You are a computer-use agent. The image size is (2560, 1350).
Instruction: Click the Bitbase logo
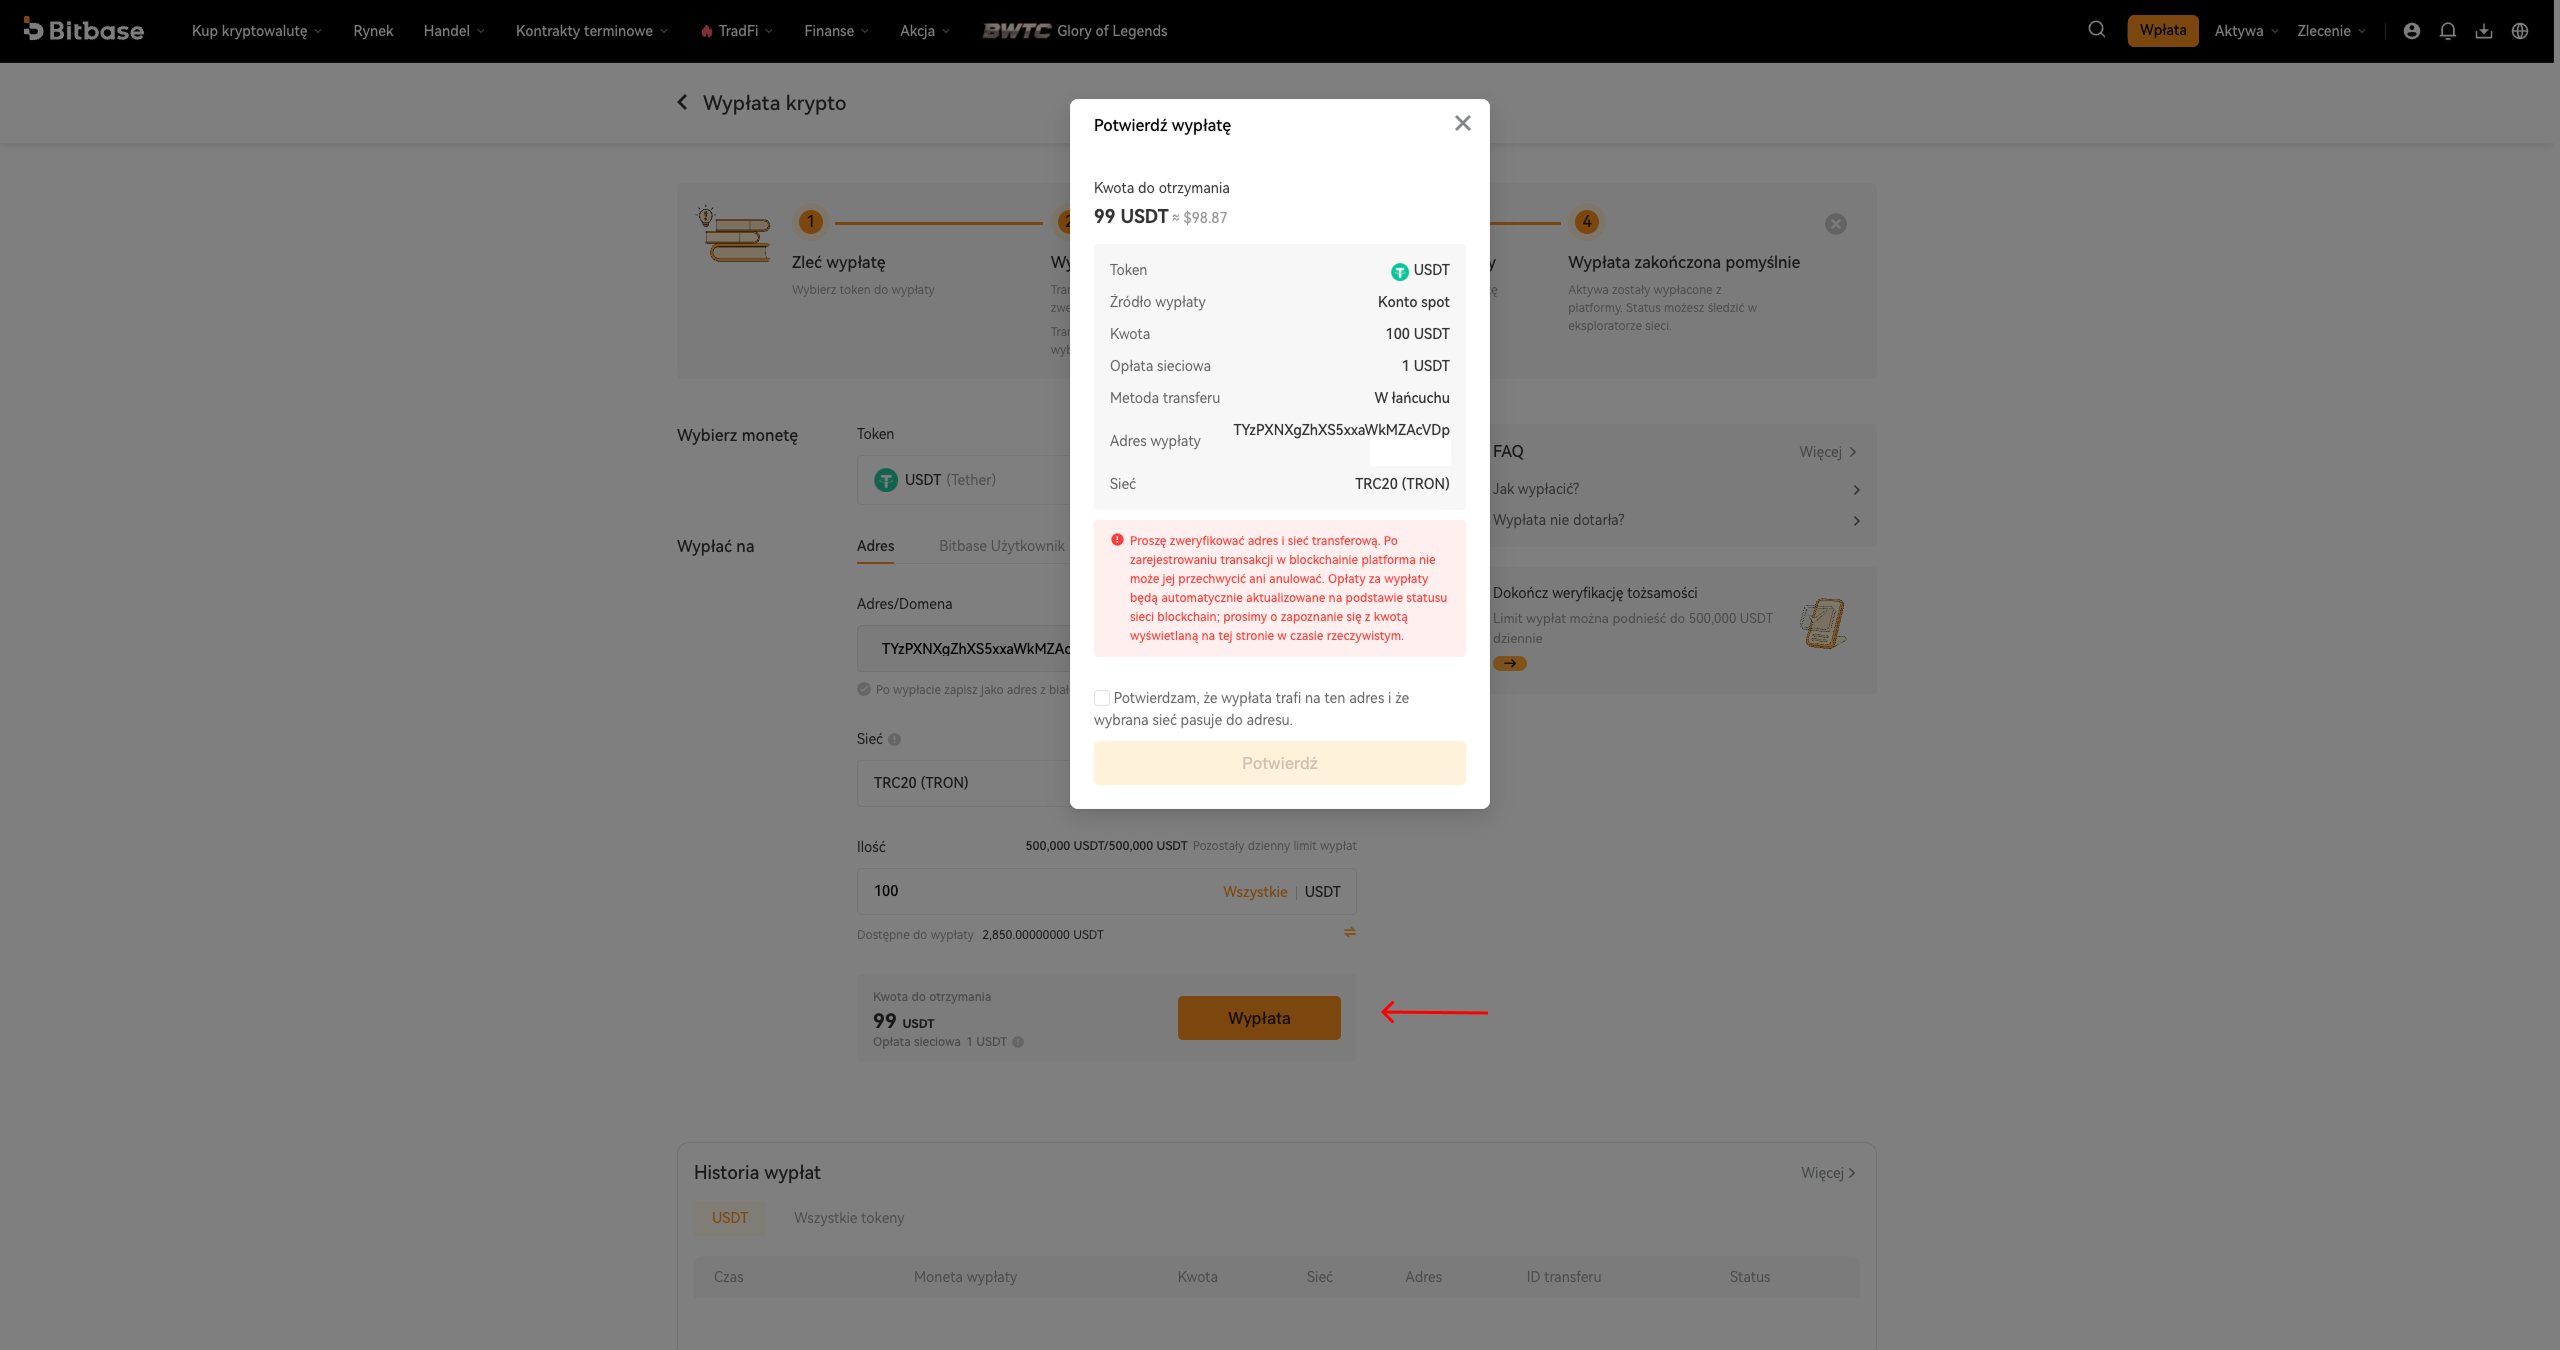click(84, 30)
